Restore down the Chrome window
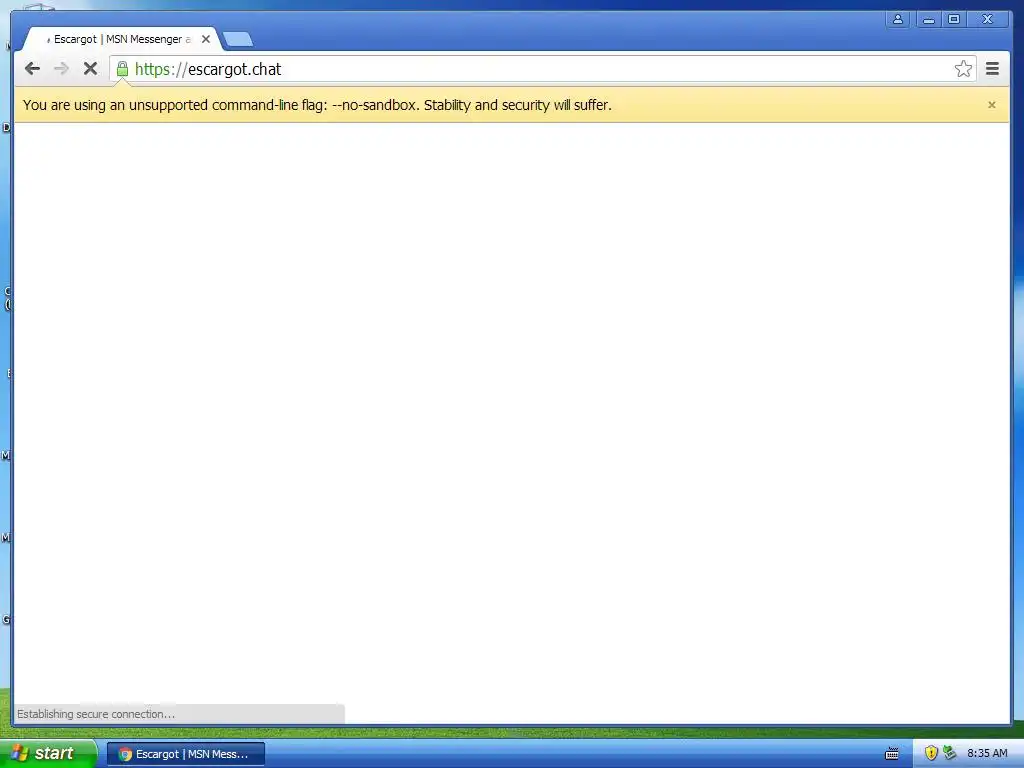Viewport: 1024px width, 768px height. click(x=953, y=20)
